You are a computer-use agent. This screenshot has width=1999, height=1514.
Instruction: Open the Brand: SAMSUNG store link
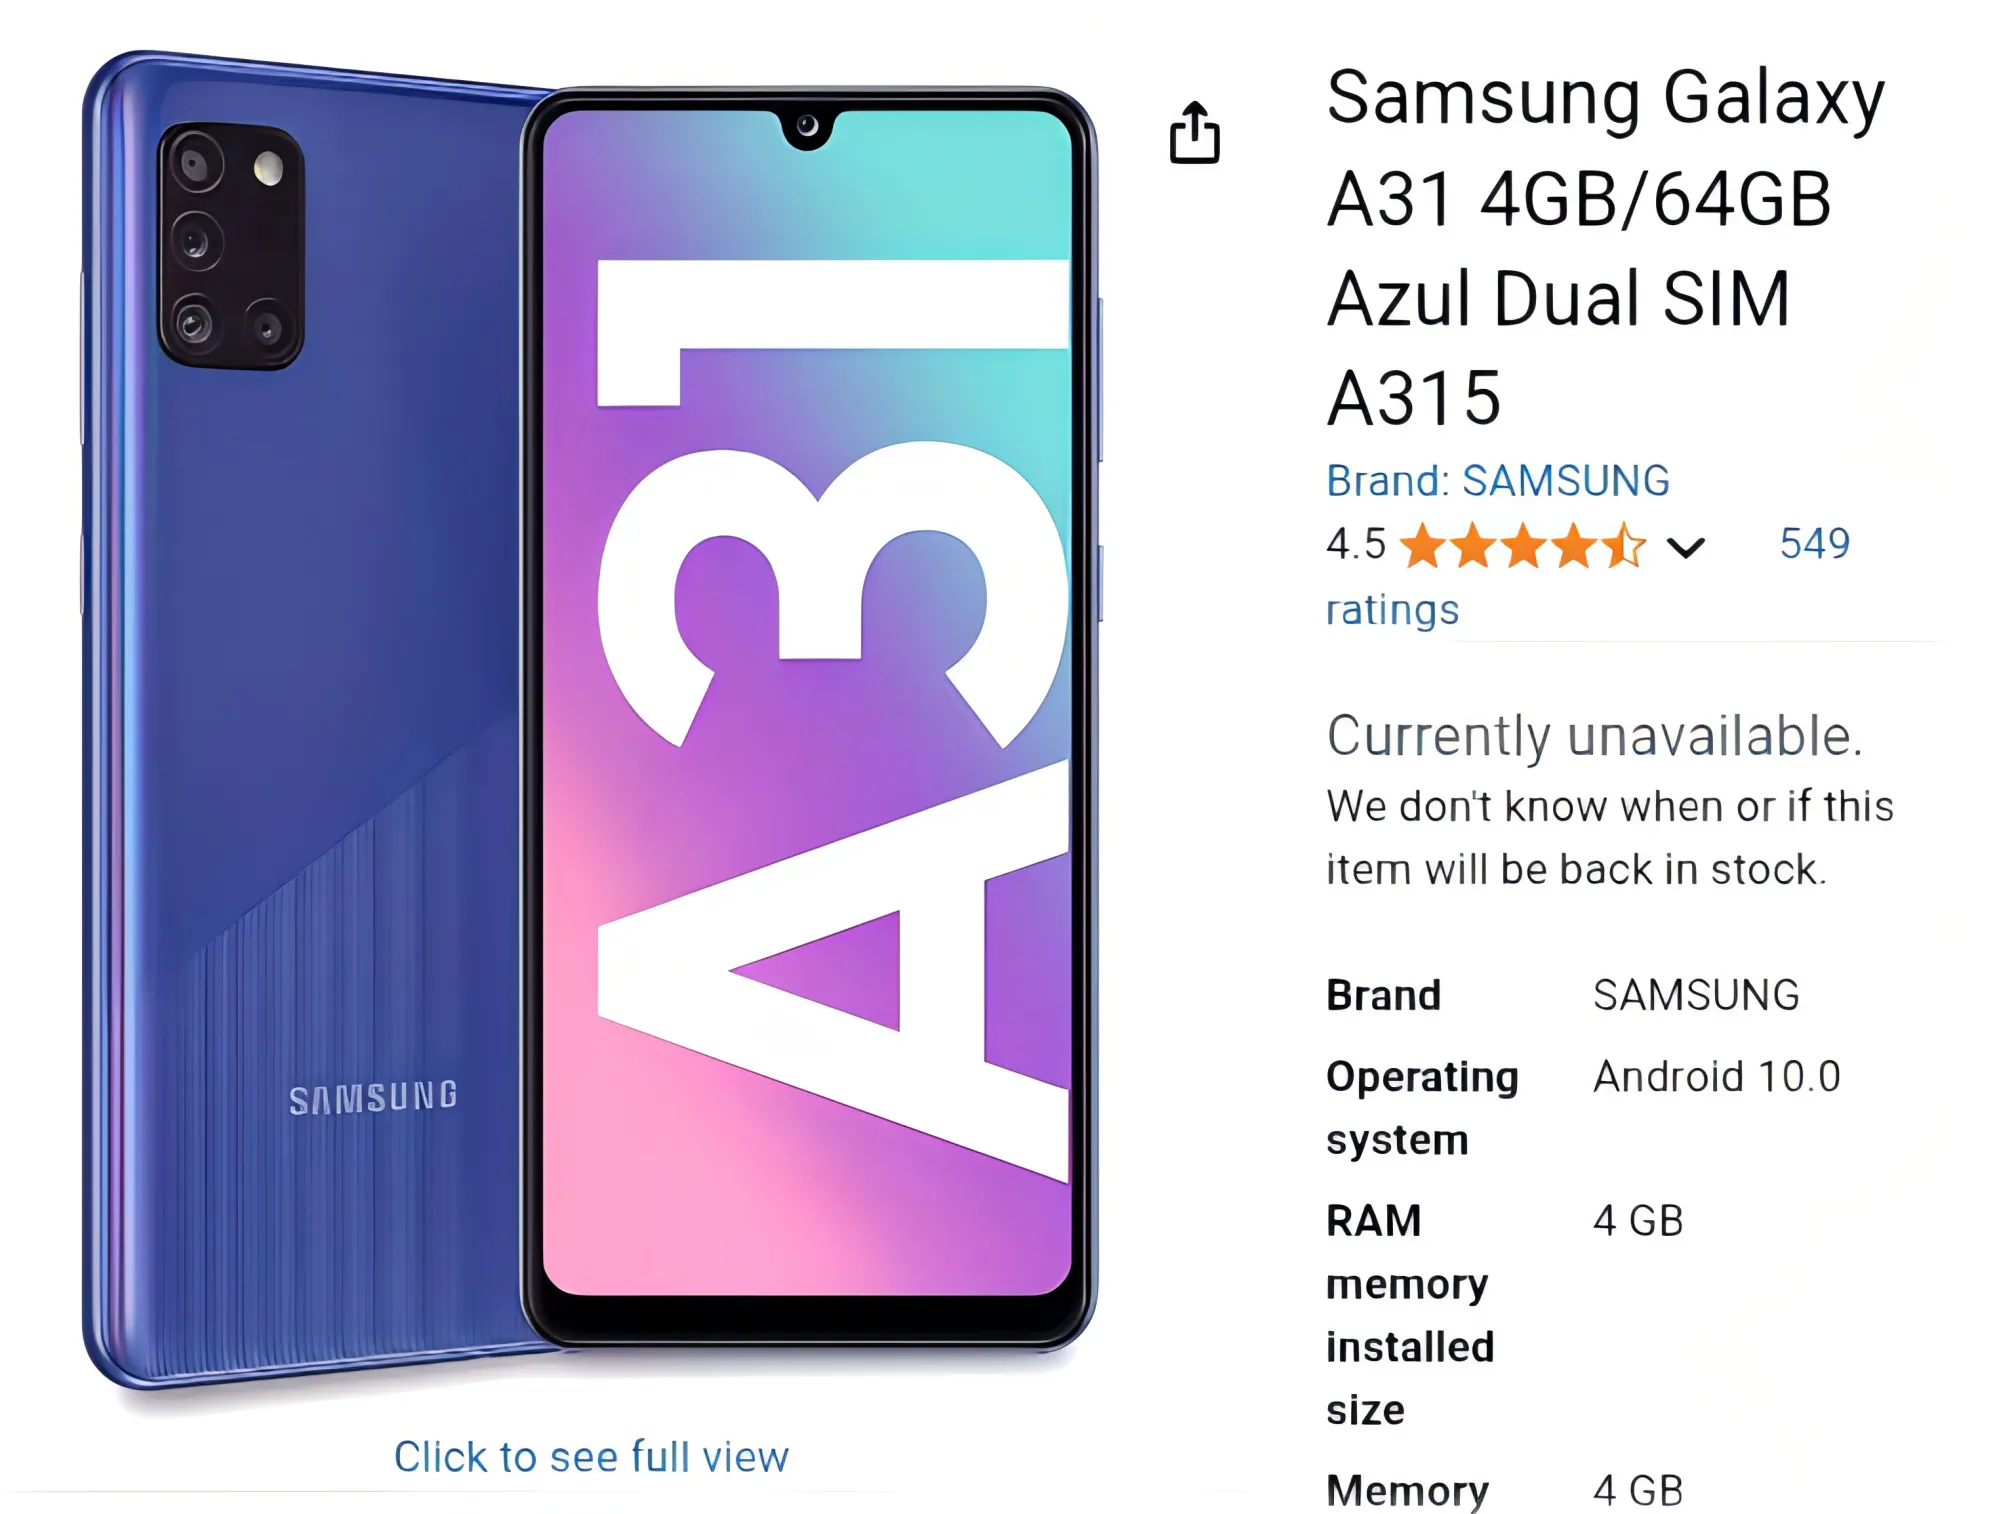(x=1497, y=481)
